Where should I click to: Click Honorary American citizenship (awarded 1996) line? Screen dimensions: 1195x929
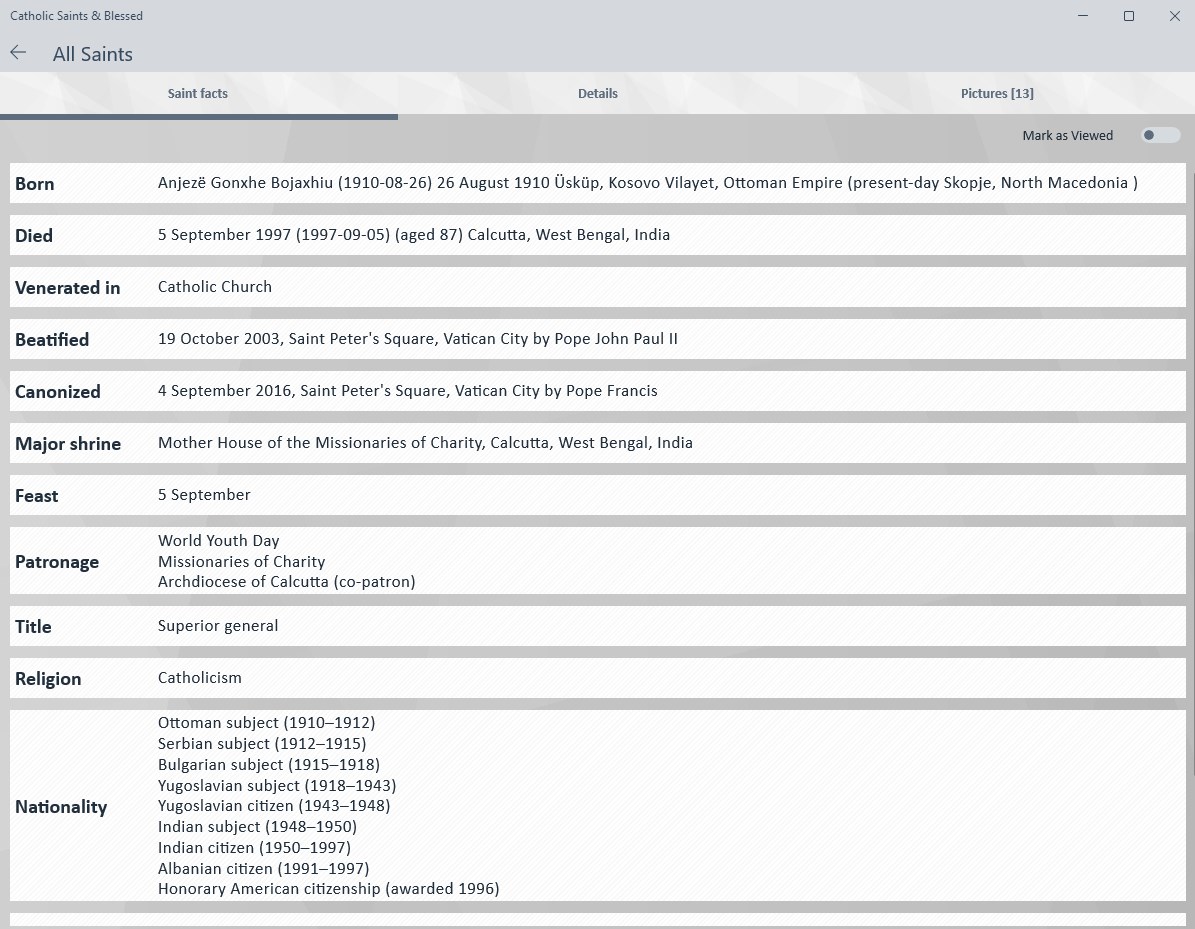[328, 889]
